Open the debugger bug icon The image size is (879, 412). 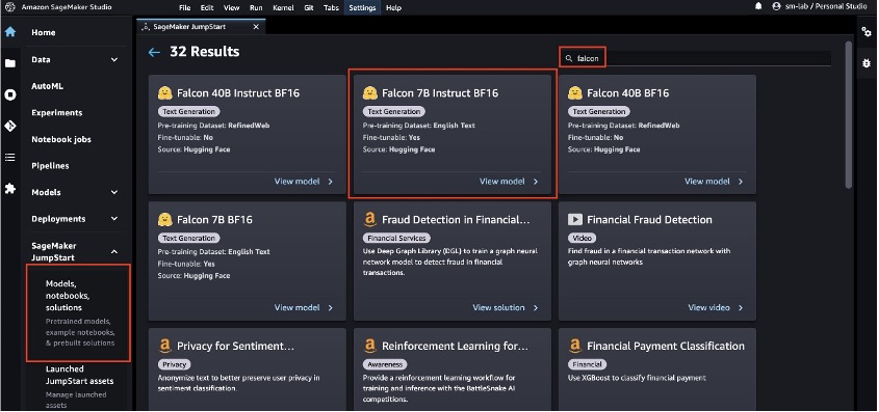click(867, 63)
